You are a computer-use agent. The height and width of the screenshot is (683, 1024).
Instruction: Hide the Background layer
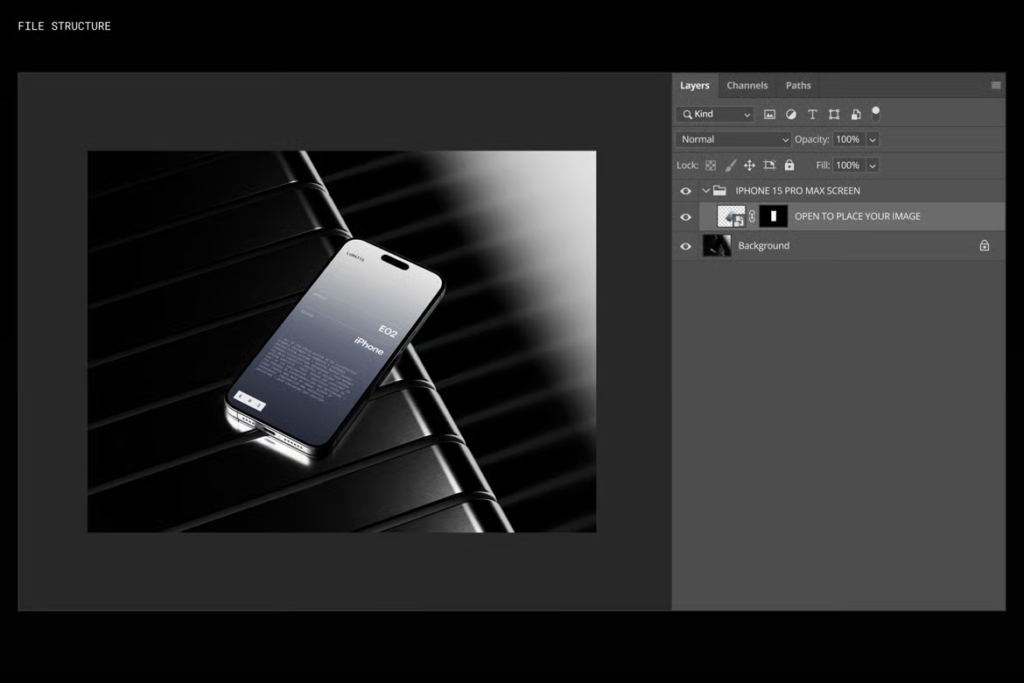pyautogui.click(x=686, y=246)
